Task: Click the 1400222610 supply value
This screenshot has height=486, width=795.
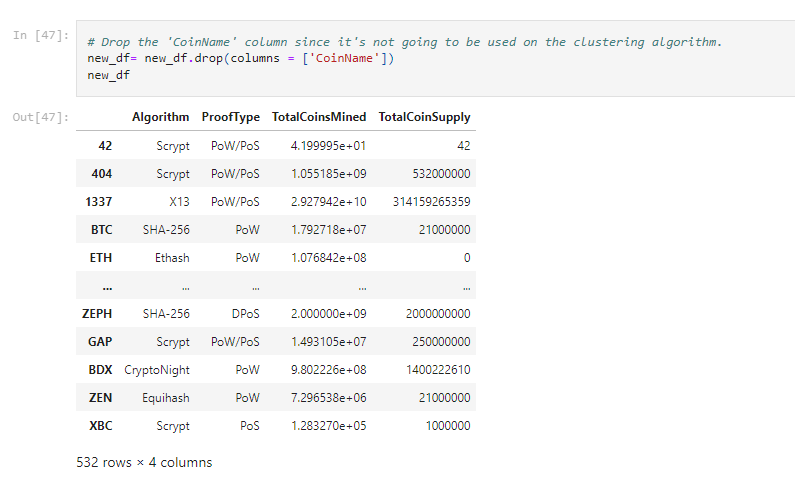Action: pyautogui.click(x=438, y=370)
